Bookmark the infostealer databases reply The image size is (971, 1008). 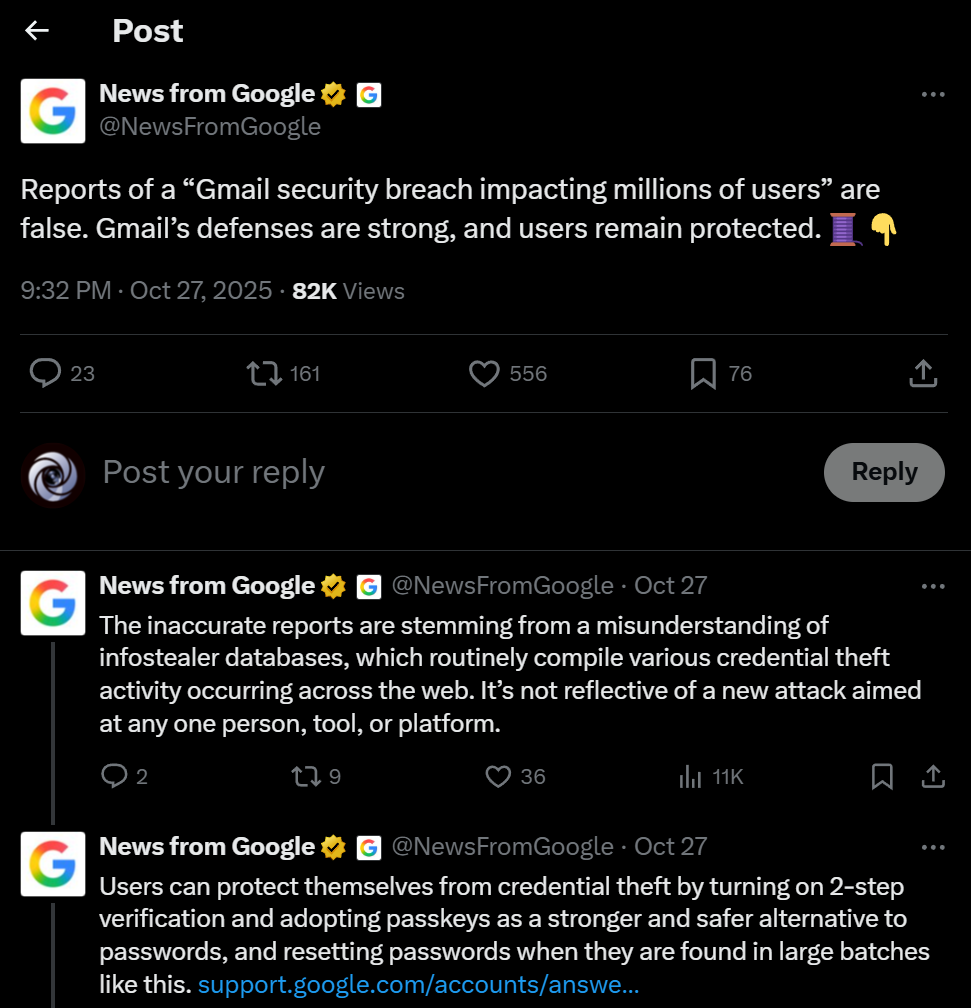(882, 776)
